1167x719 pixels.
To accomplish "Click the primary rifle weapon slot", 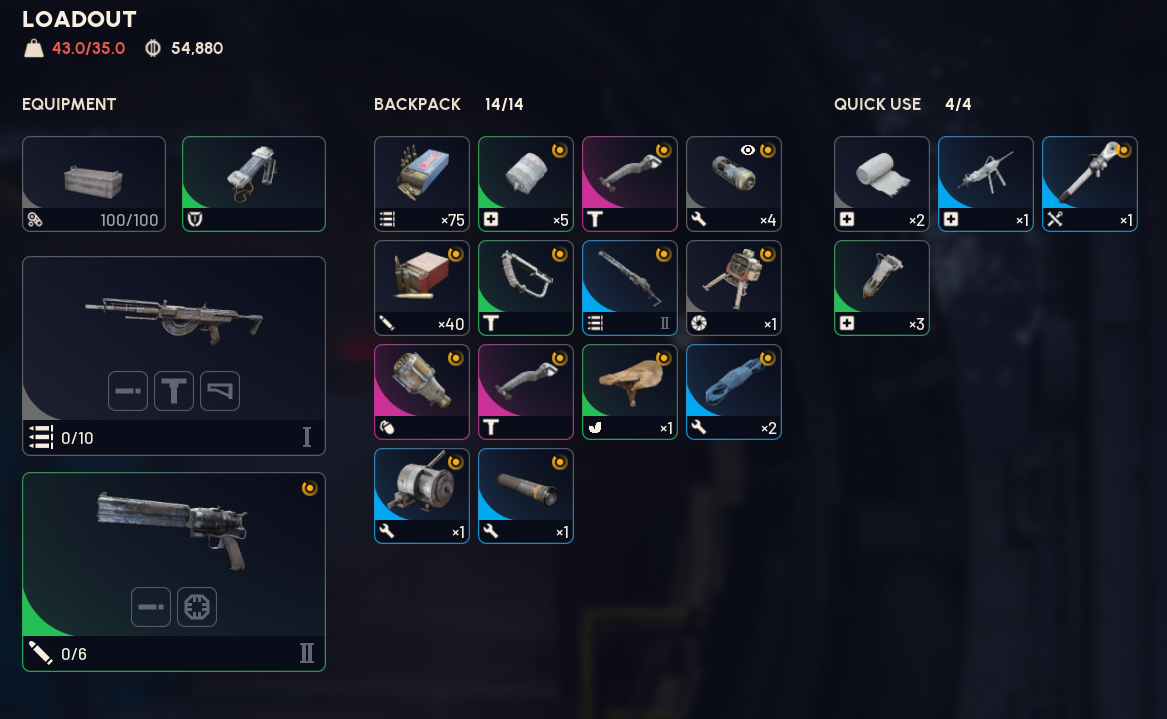I will pos(173,356).
